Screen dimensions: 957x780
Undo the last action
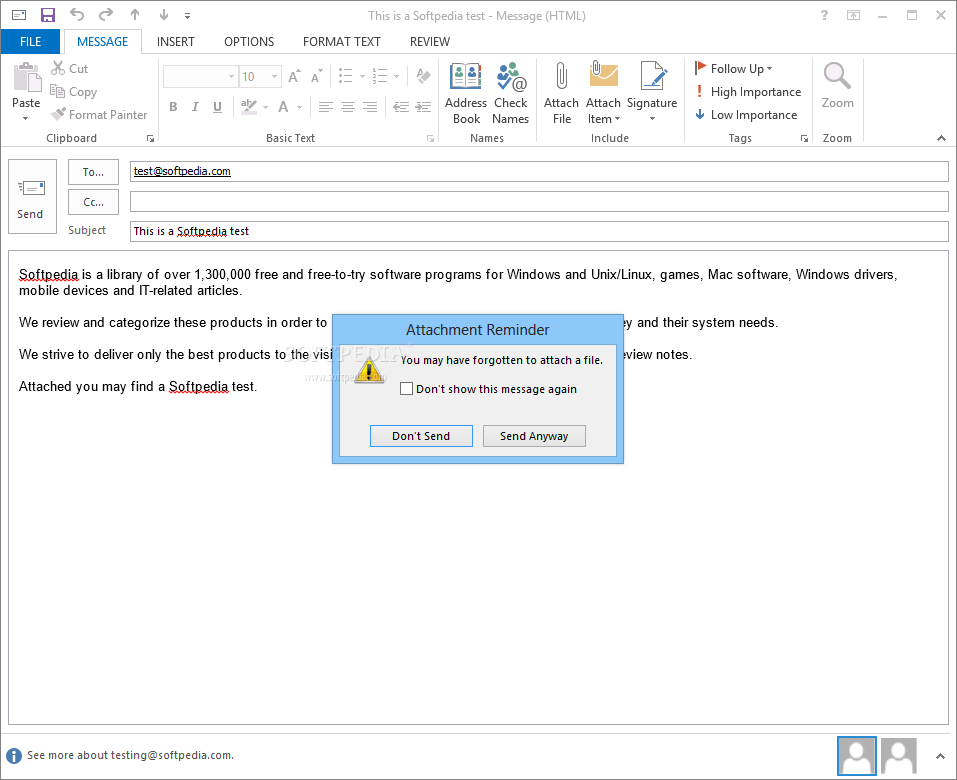point(77,15)
